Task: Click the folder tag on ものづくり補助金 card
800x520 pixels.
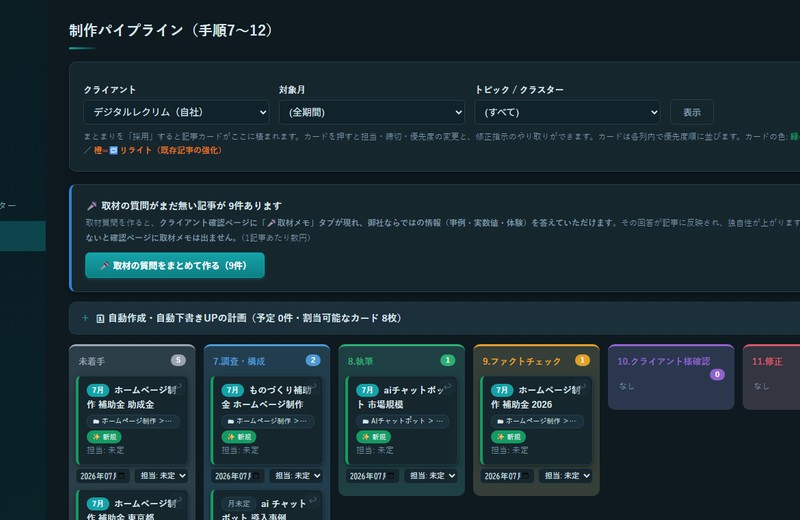Action: [x=268, y=421]
